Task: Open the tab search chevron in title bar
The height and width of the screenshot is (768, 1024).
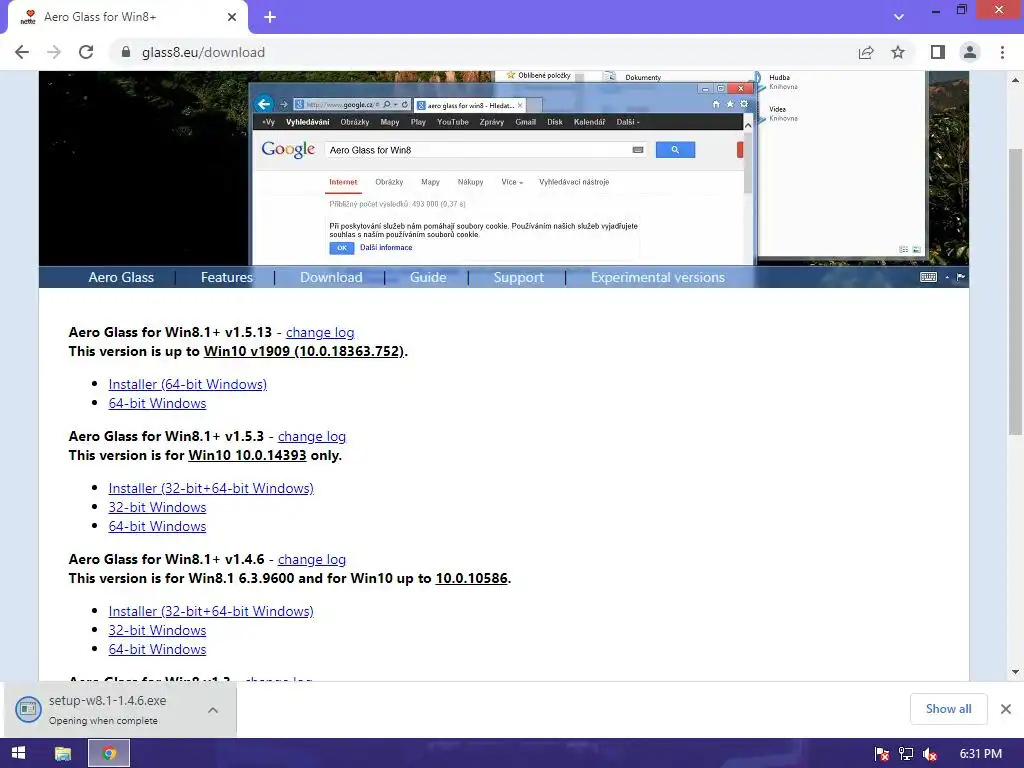Action: pyautogui.click(x=899, y=17)
